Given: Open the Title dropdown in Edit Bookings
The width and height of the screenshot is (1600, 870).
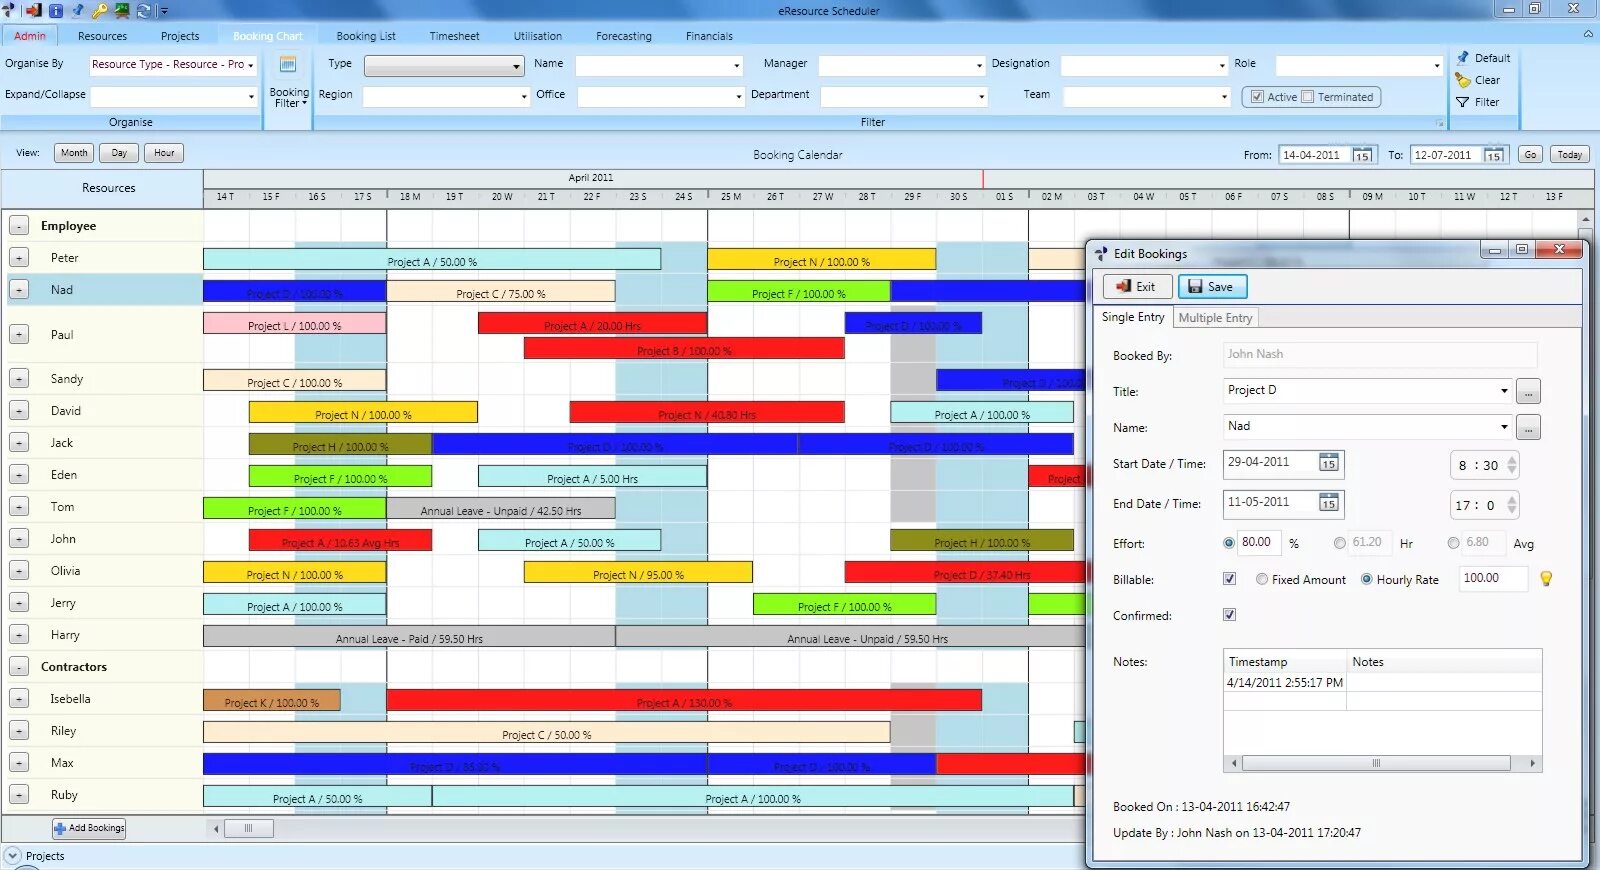Looking at the screenshot, I should (1367, 390).
